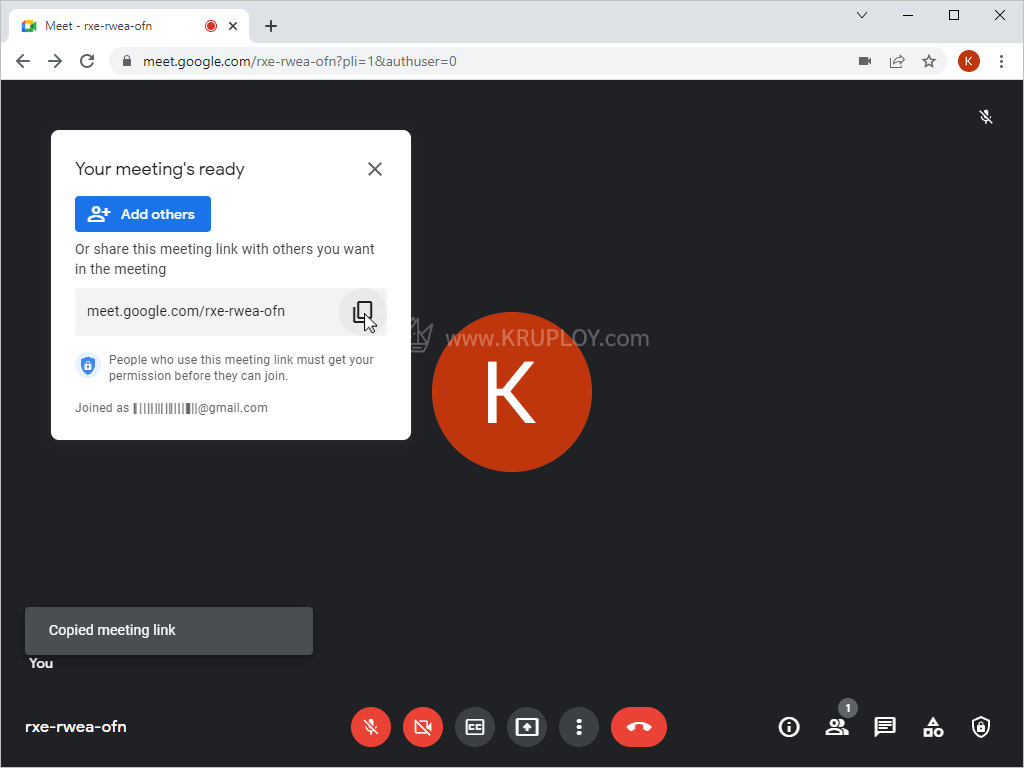The image size is (1024, 768).
Task: Maximize the Chrome window
Action: click(953, 15)
